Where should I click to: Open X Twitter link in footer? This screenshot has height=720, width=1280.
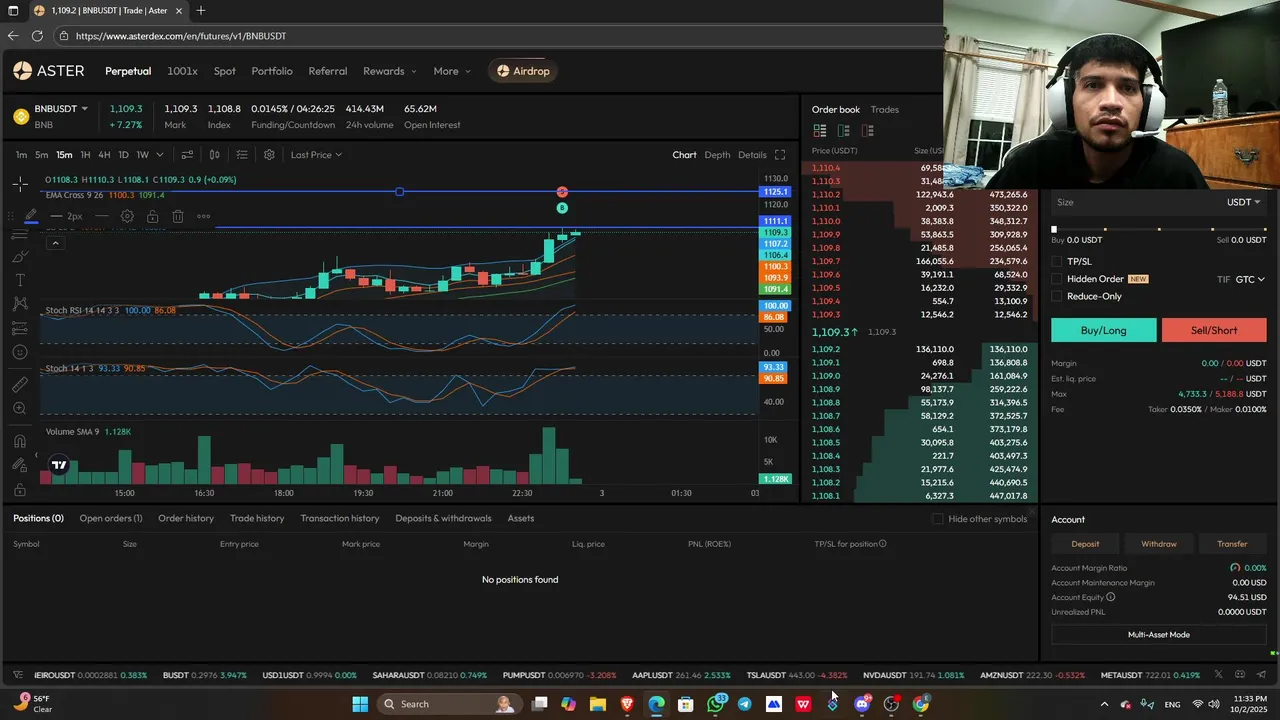[x=1218, y=675]
